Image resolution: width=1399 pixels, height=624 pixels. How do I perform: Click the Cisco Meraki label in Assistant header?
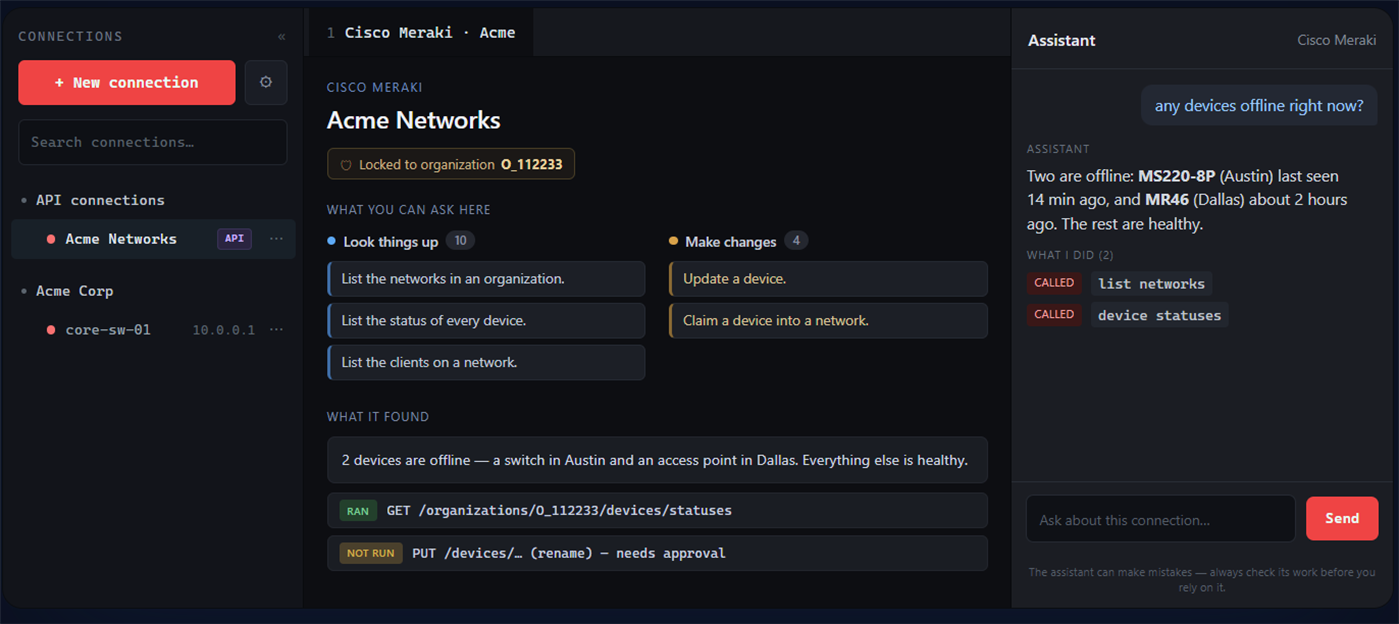click(x=1336, y=40)
